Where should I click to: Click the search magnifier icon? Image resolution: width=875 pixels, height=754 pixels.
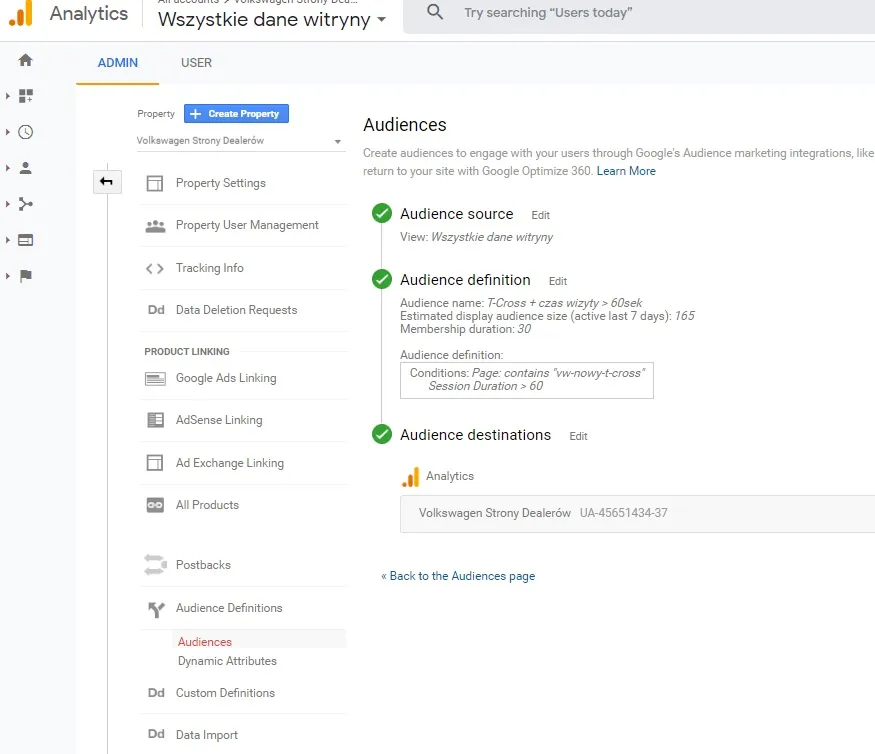click(435, 12)
